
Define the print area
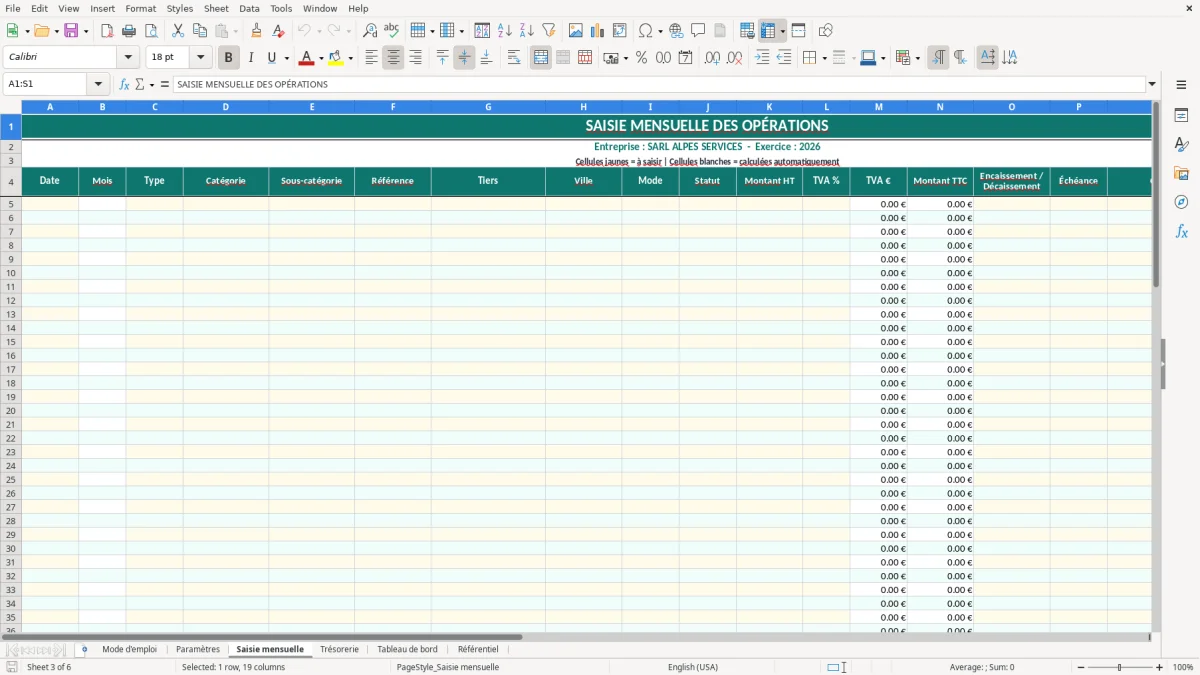coord(747,31)
